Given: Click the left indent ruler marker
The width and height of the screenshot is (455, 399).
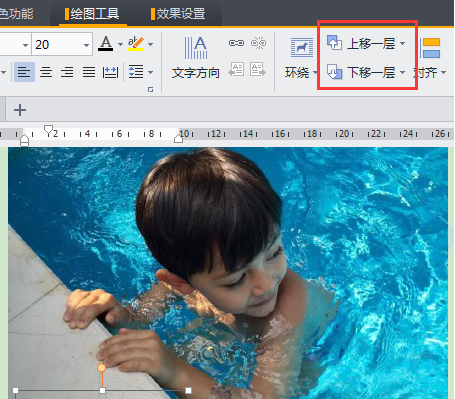Looking at the screenshot, I should (x=24, y=140).
